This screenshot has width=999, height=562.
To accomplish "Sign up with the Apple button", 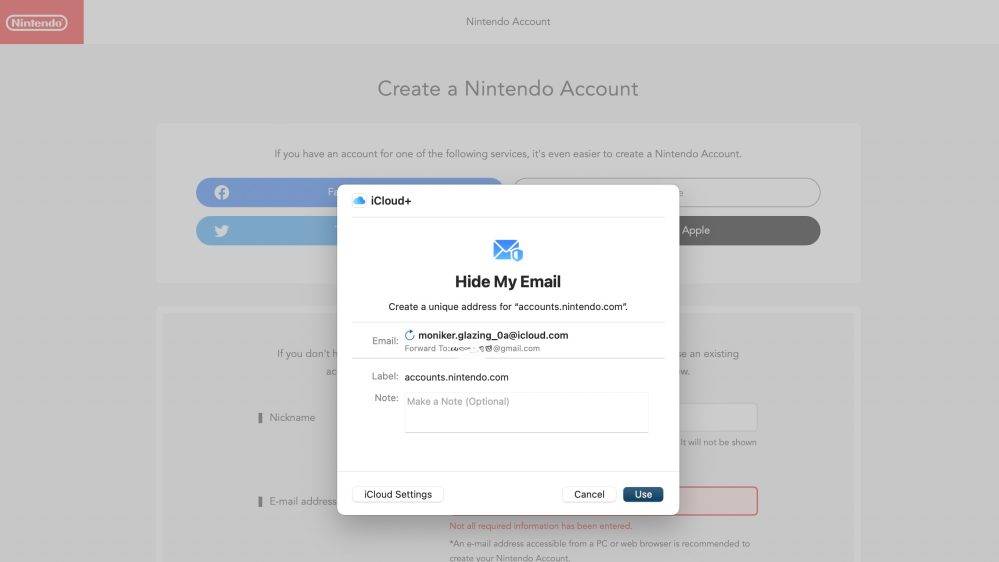I will pyautogui.click(x=748, y=230).
